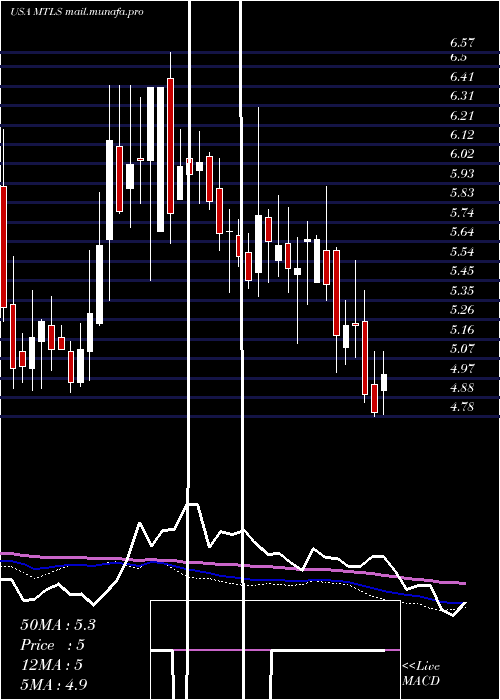Click the 5.07 price axis label
The image size is (500, 700).
coord(462,349)
